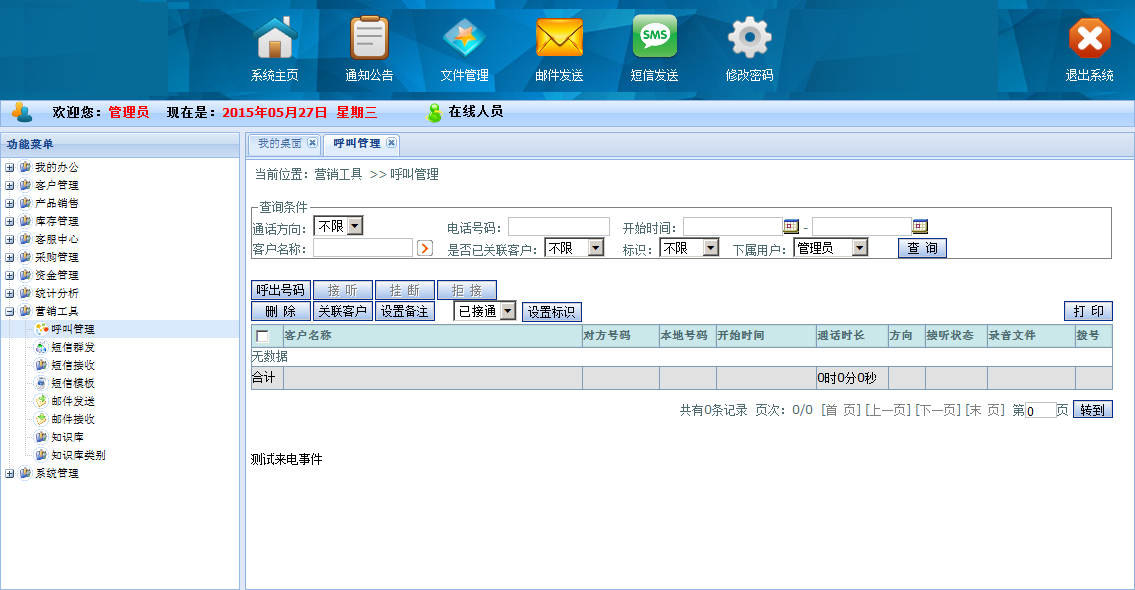The height and width of the screenshot is (590, 1135).
Task: Open the 系统主页 home icon
Action: (x=274, y=40)
